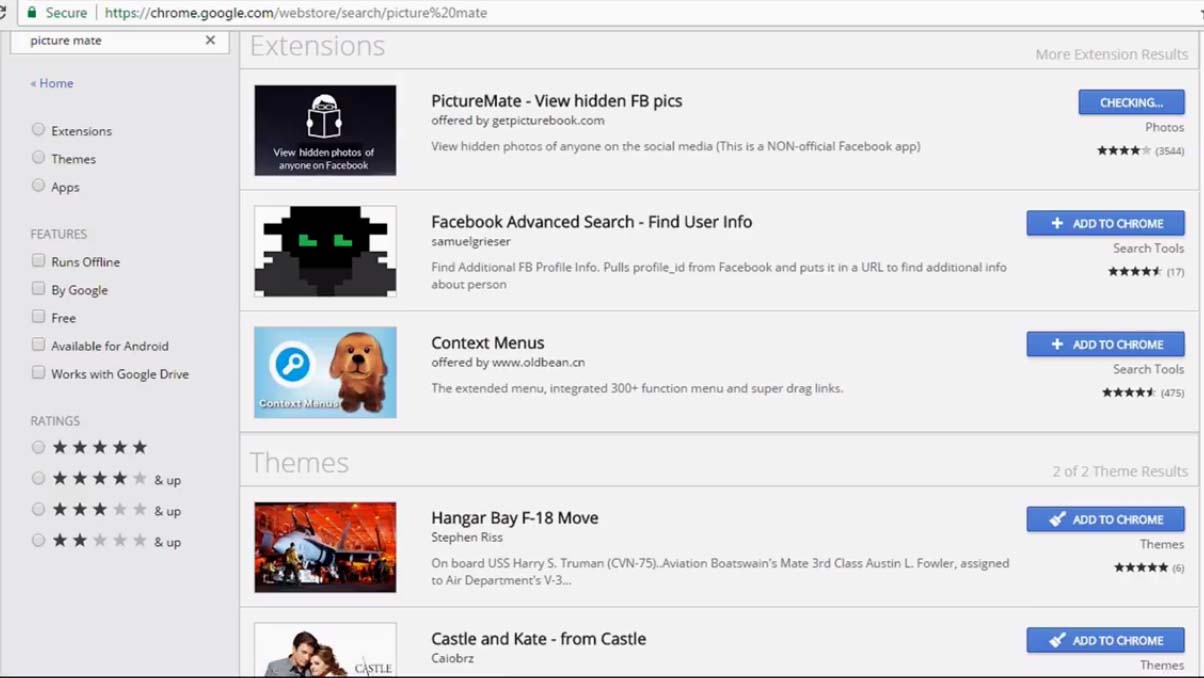The height and width of the screenshot is (678, 1204).
Task: Select the three stars & up filter
Action: [38, 510]
